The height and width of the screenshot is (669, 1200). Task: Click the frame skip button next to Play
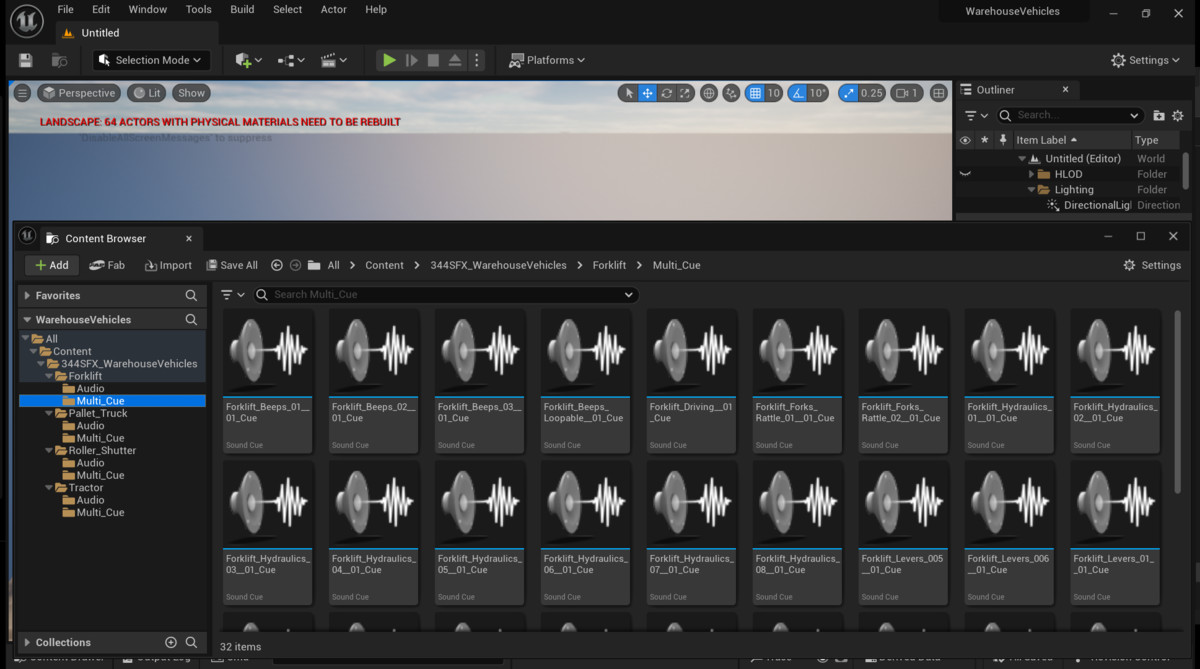click(411, 60)
